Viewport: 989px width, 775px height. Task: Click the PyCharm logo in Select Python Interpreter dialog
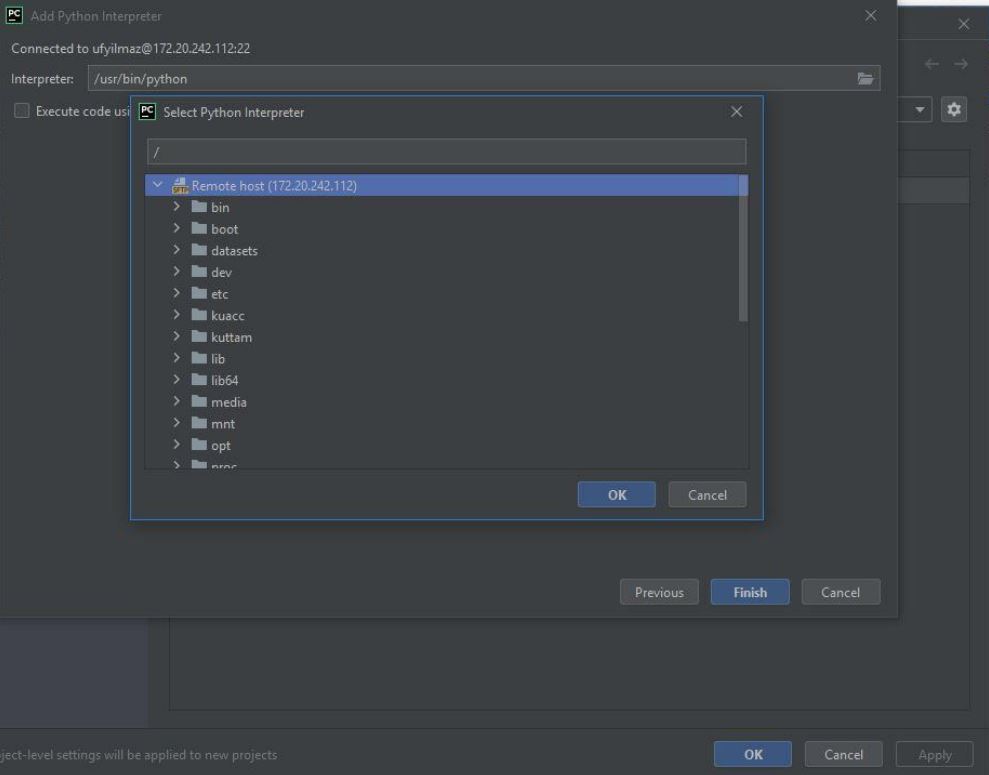click(147, 112)
